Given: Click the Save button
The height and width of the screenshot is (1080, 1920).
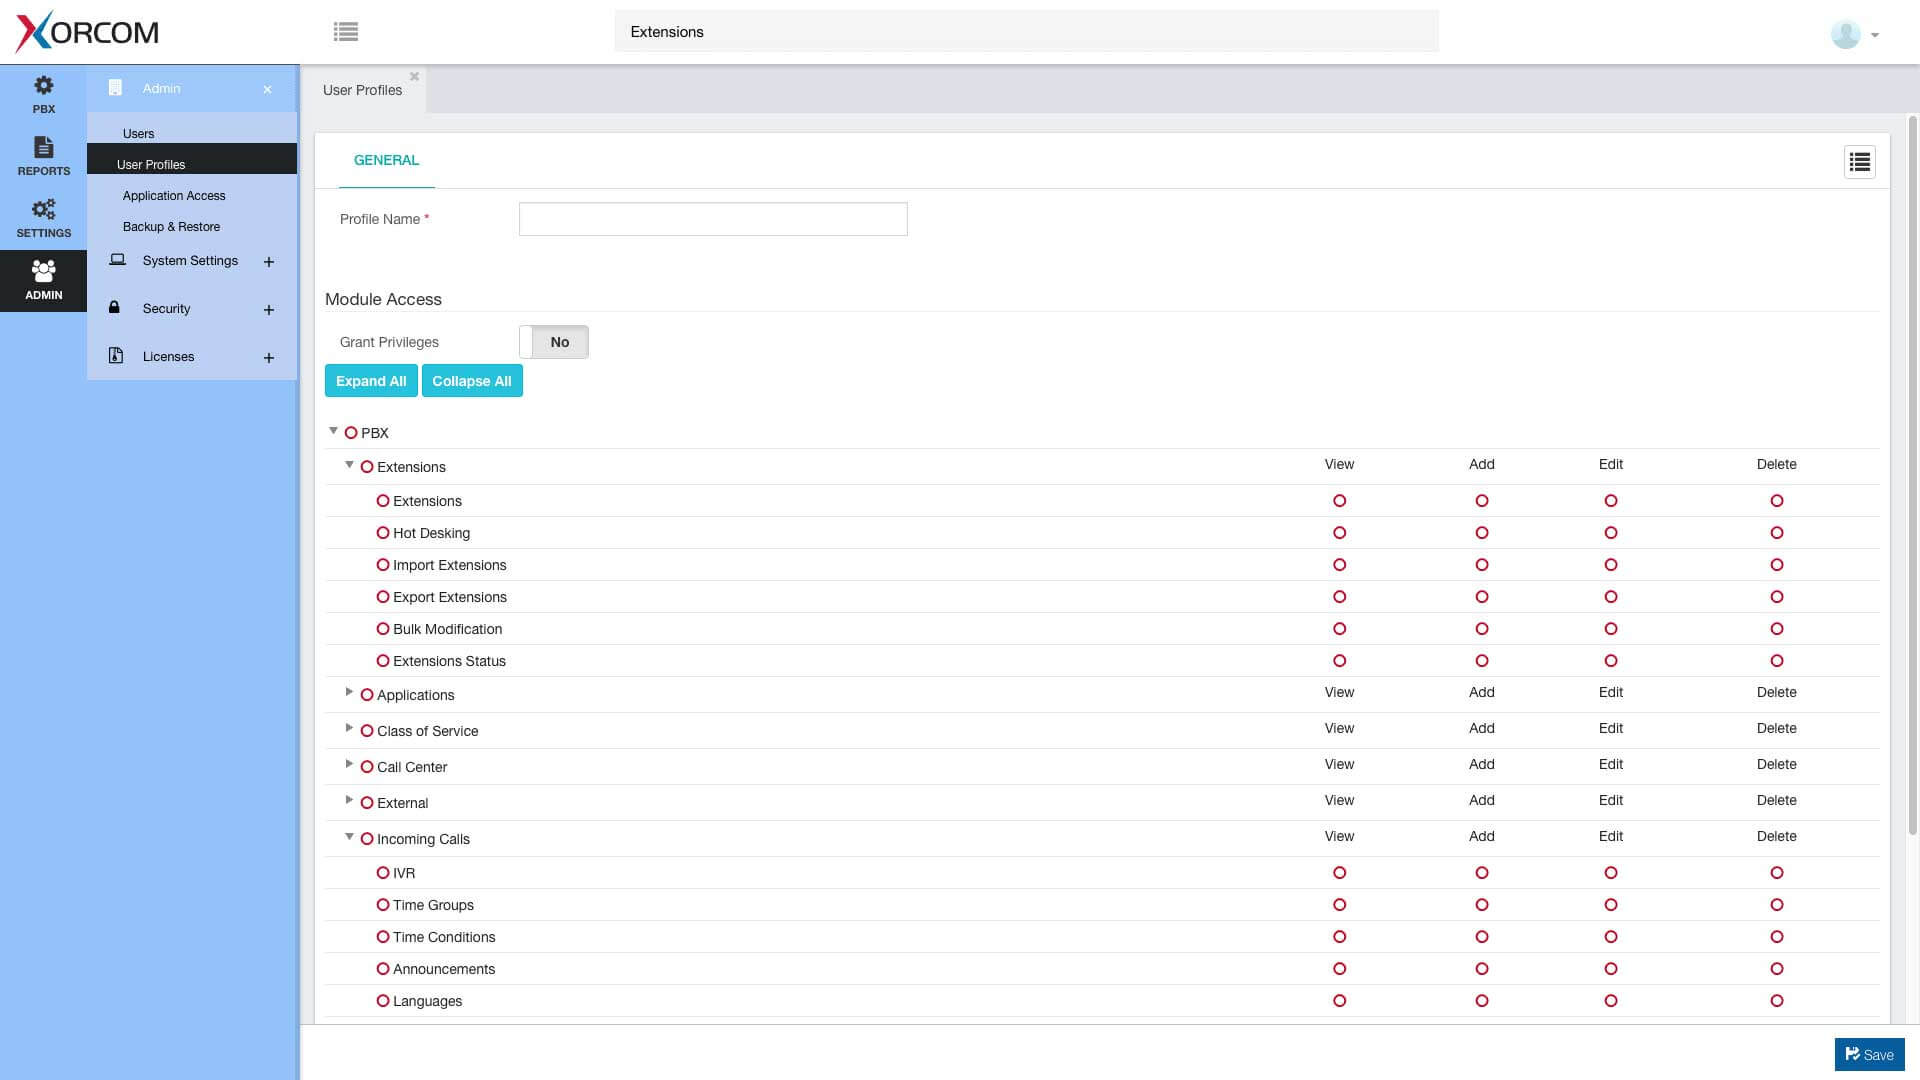Looking at the screenshot, I should 1870,1055.
